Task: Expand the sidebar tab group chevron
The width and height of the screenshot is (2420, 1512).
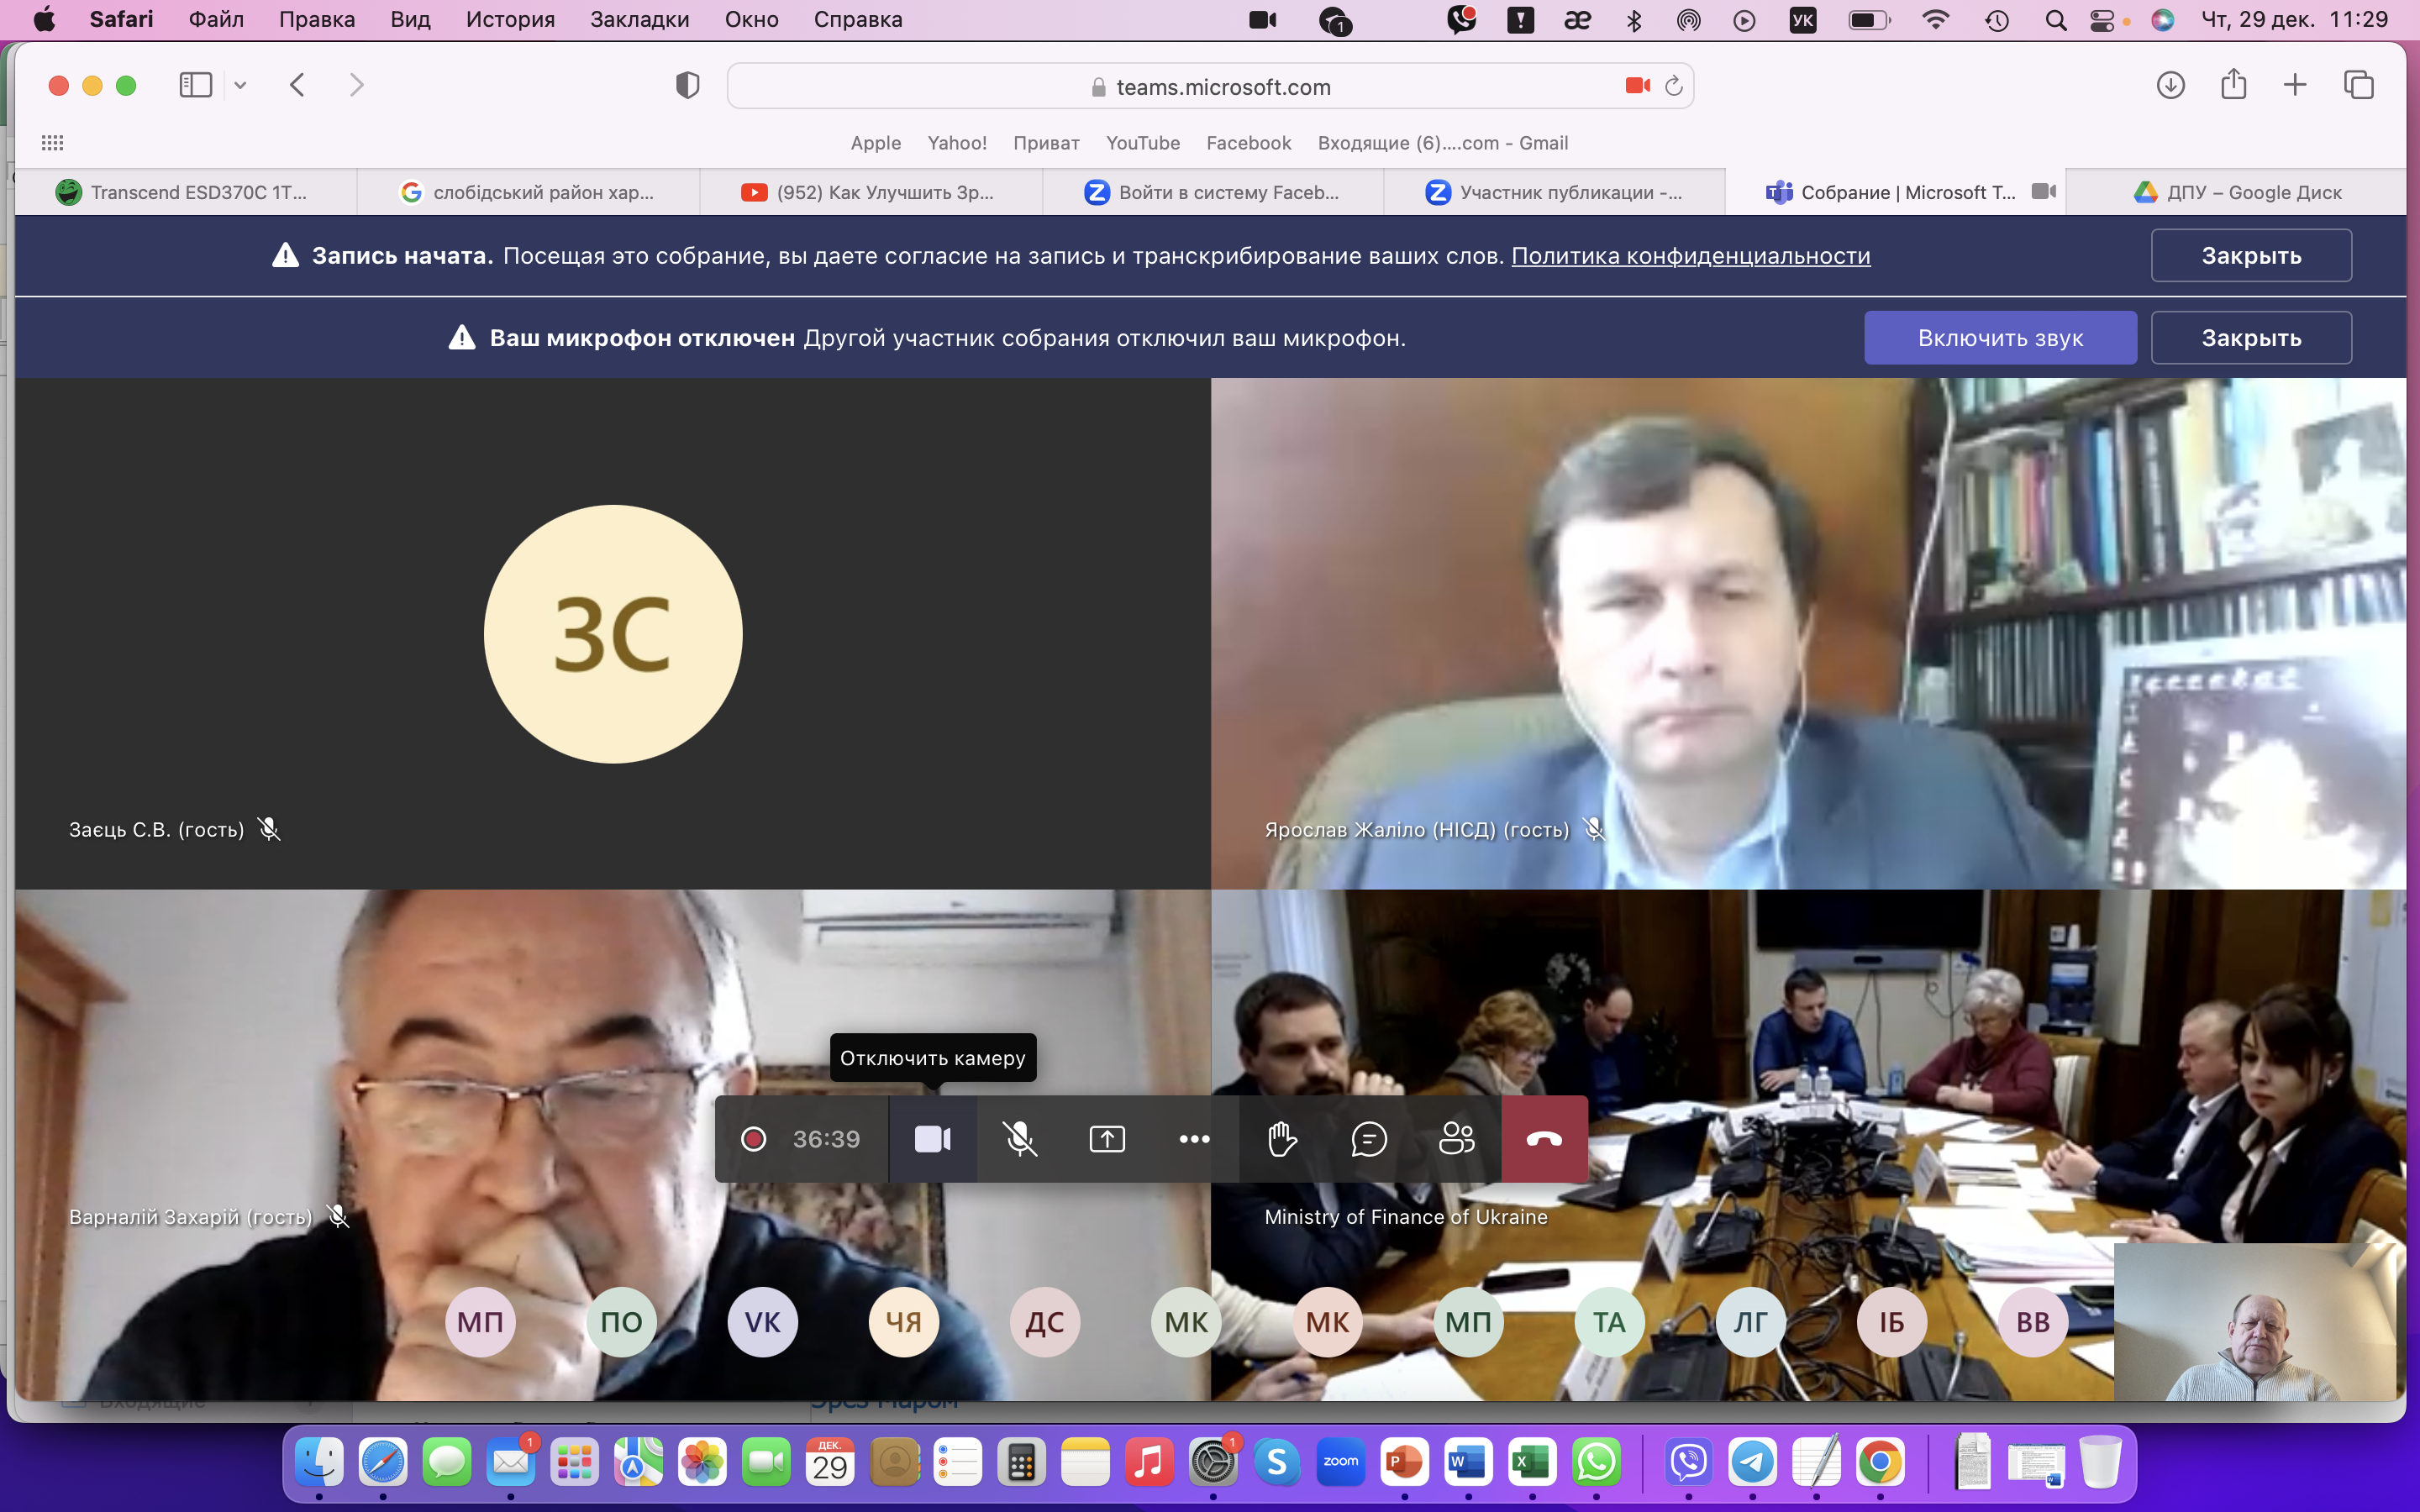Action: (240, 85)
